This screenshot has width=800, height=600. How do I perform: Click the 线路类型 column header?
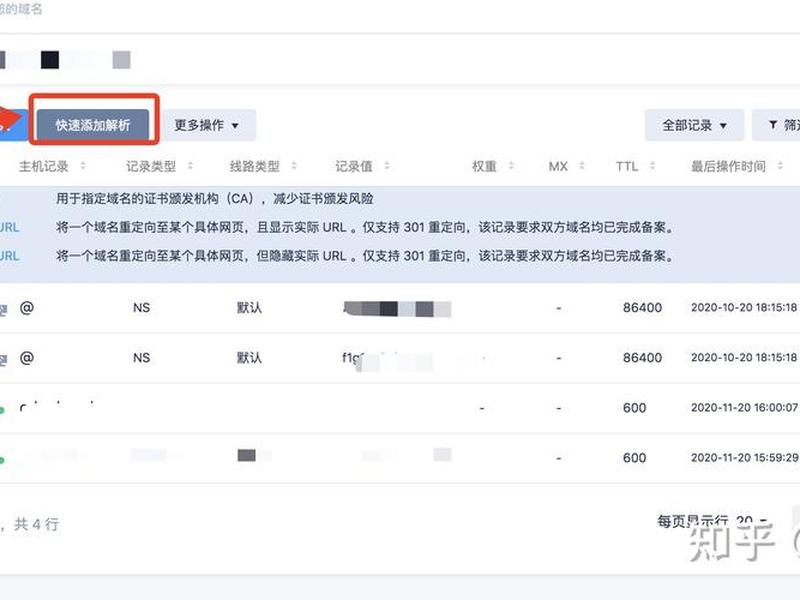tap(255, 166)
